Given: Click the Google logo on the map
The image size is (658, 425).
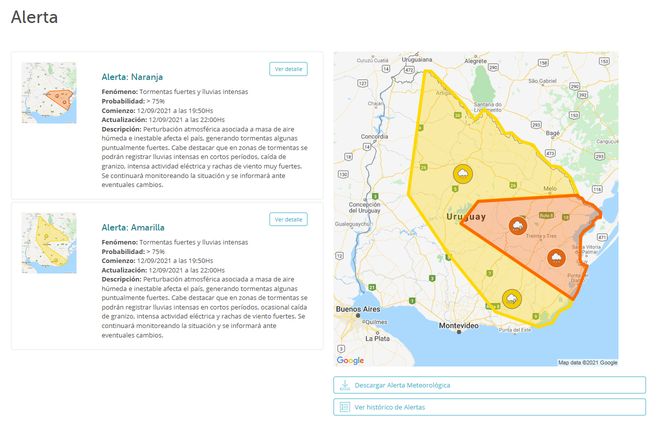Looking at the screenshot, I should 350,360.
